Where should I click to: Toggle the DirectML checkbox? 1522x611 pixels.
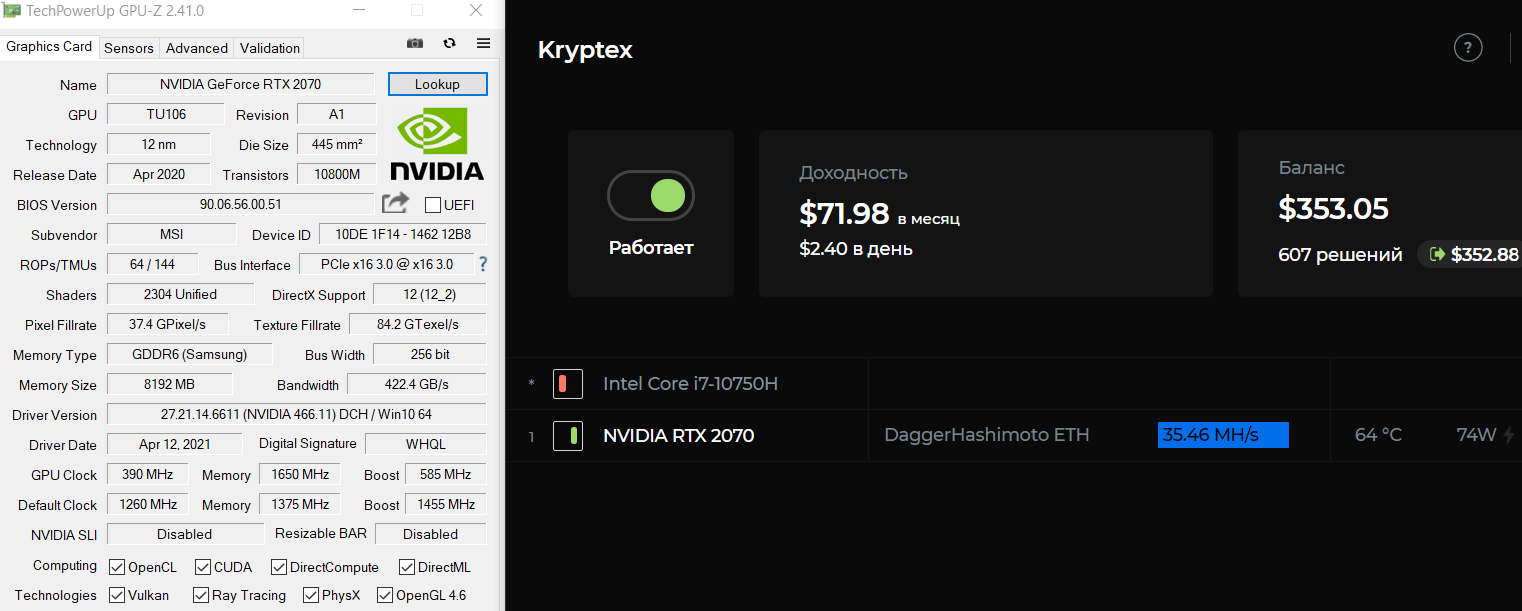tap(407, 567)
